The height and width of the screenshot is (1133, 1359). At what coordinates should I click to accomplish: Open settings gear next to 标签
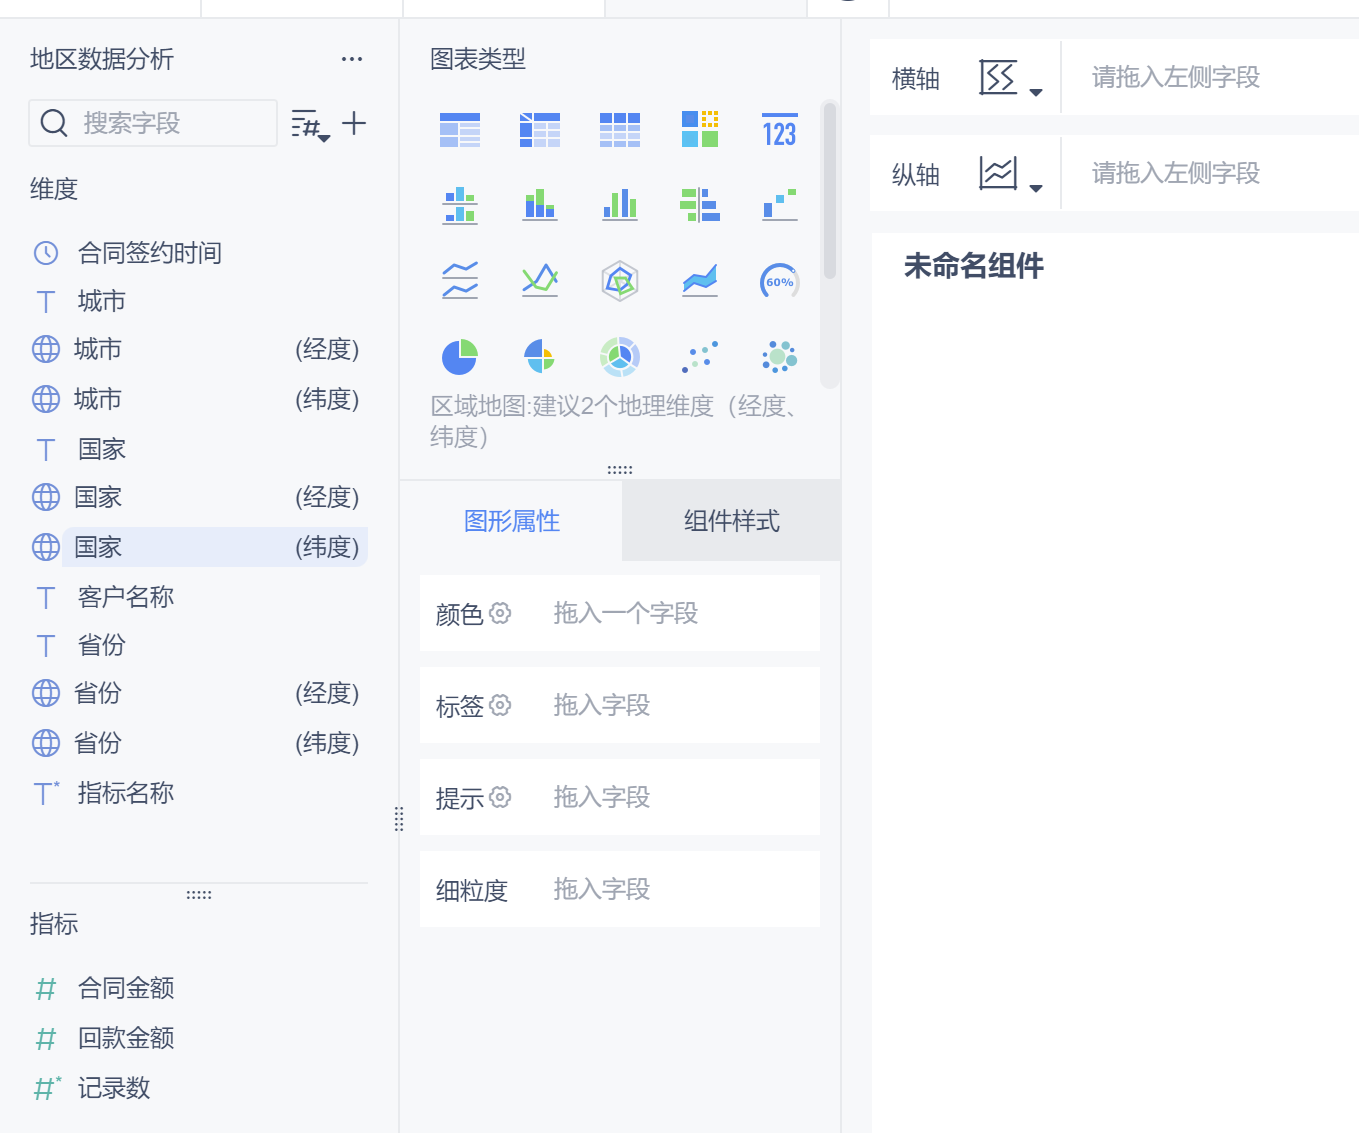click(500, 705)
